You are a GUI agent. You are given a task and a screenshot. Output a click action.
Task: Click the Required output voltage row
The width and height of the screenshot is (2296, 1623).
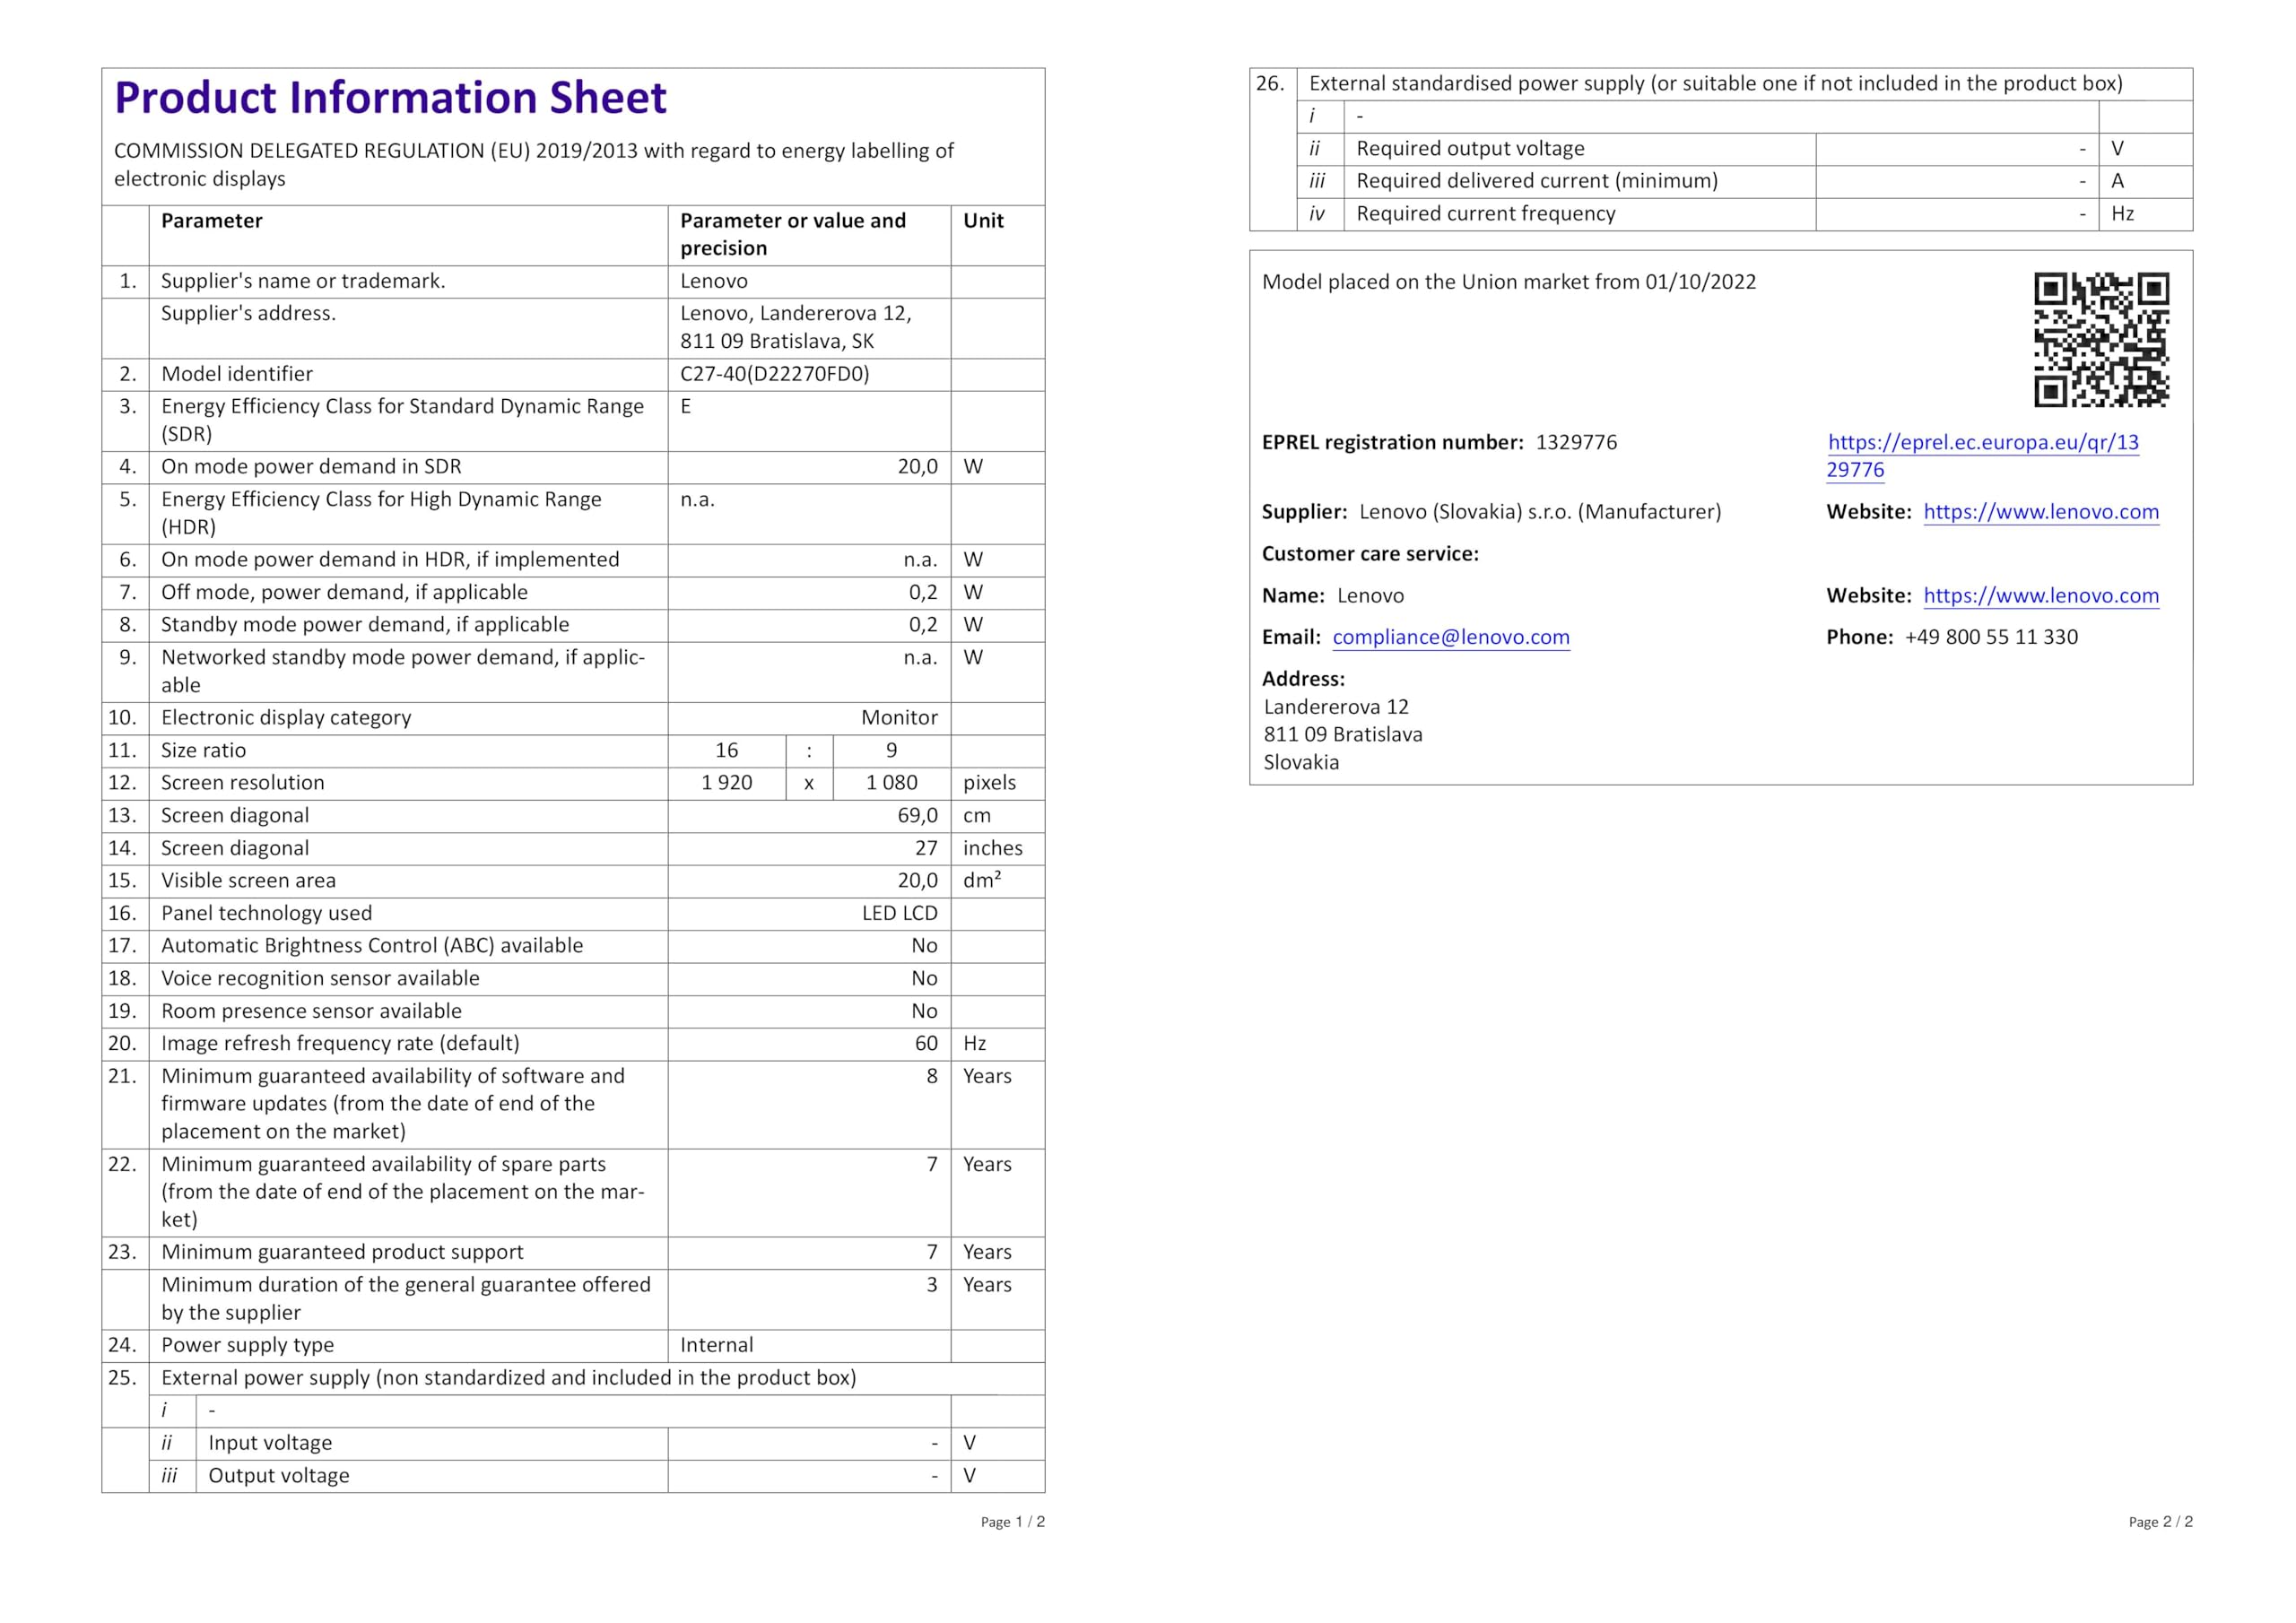(x=1469, y=149)
